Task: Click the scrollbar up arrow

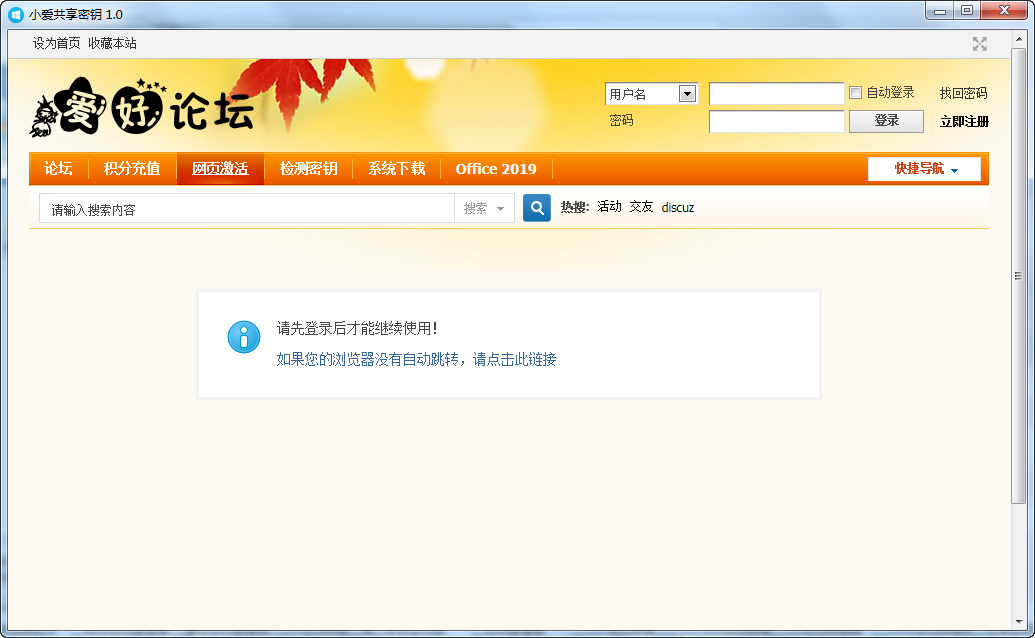Action: coord(1018,40)
